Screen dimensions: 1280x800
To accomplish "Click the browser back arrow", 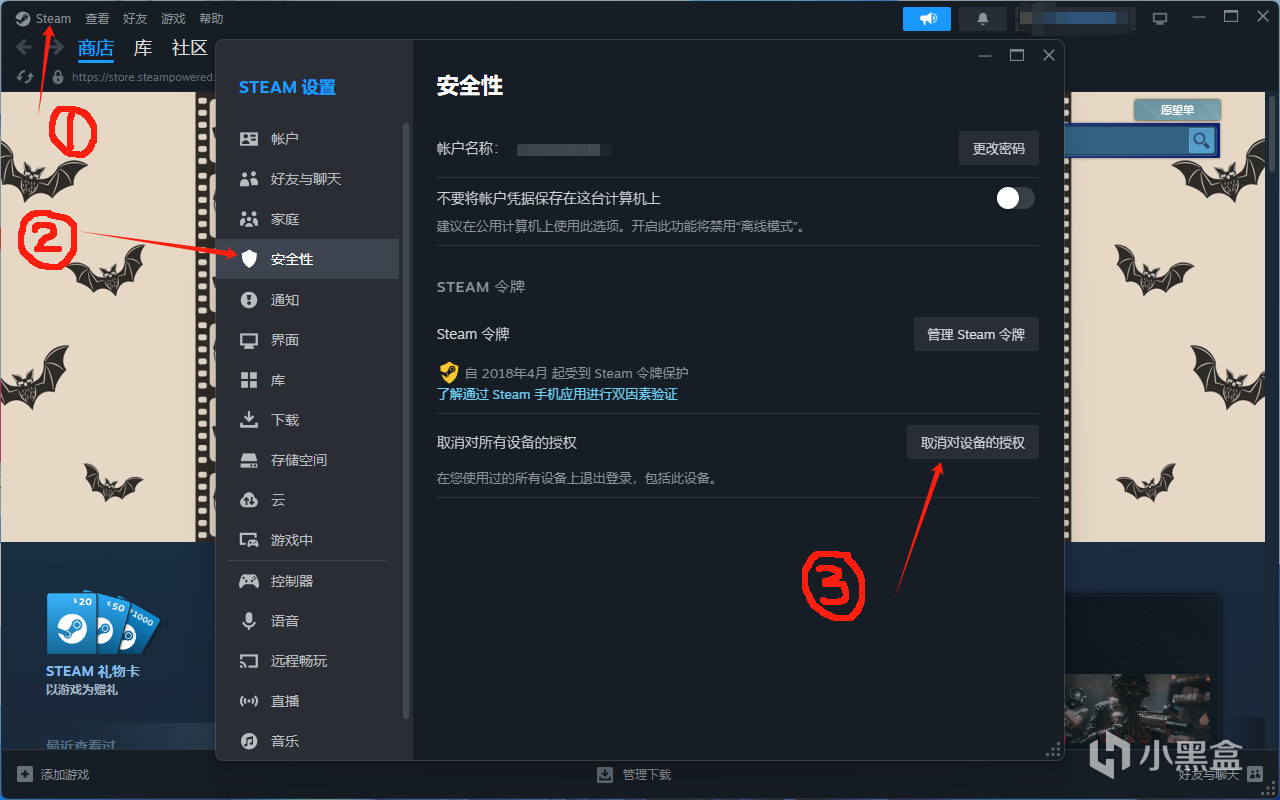I will [24, 47].
